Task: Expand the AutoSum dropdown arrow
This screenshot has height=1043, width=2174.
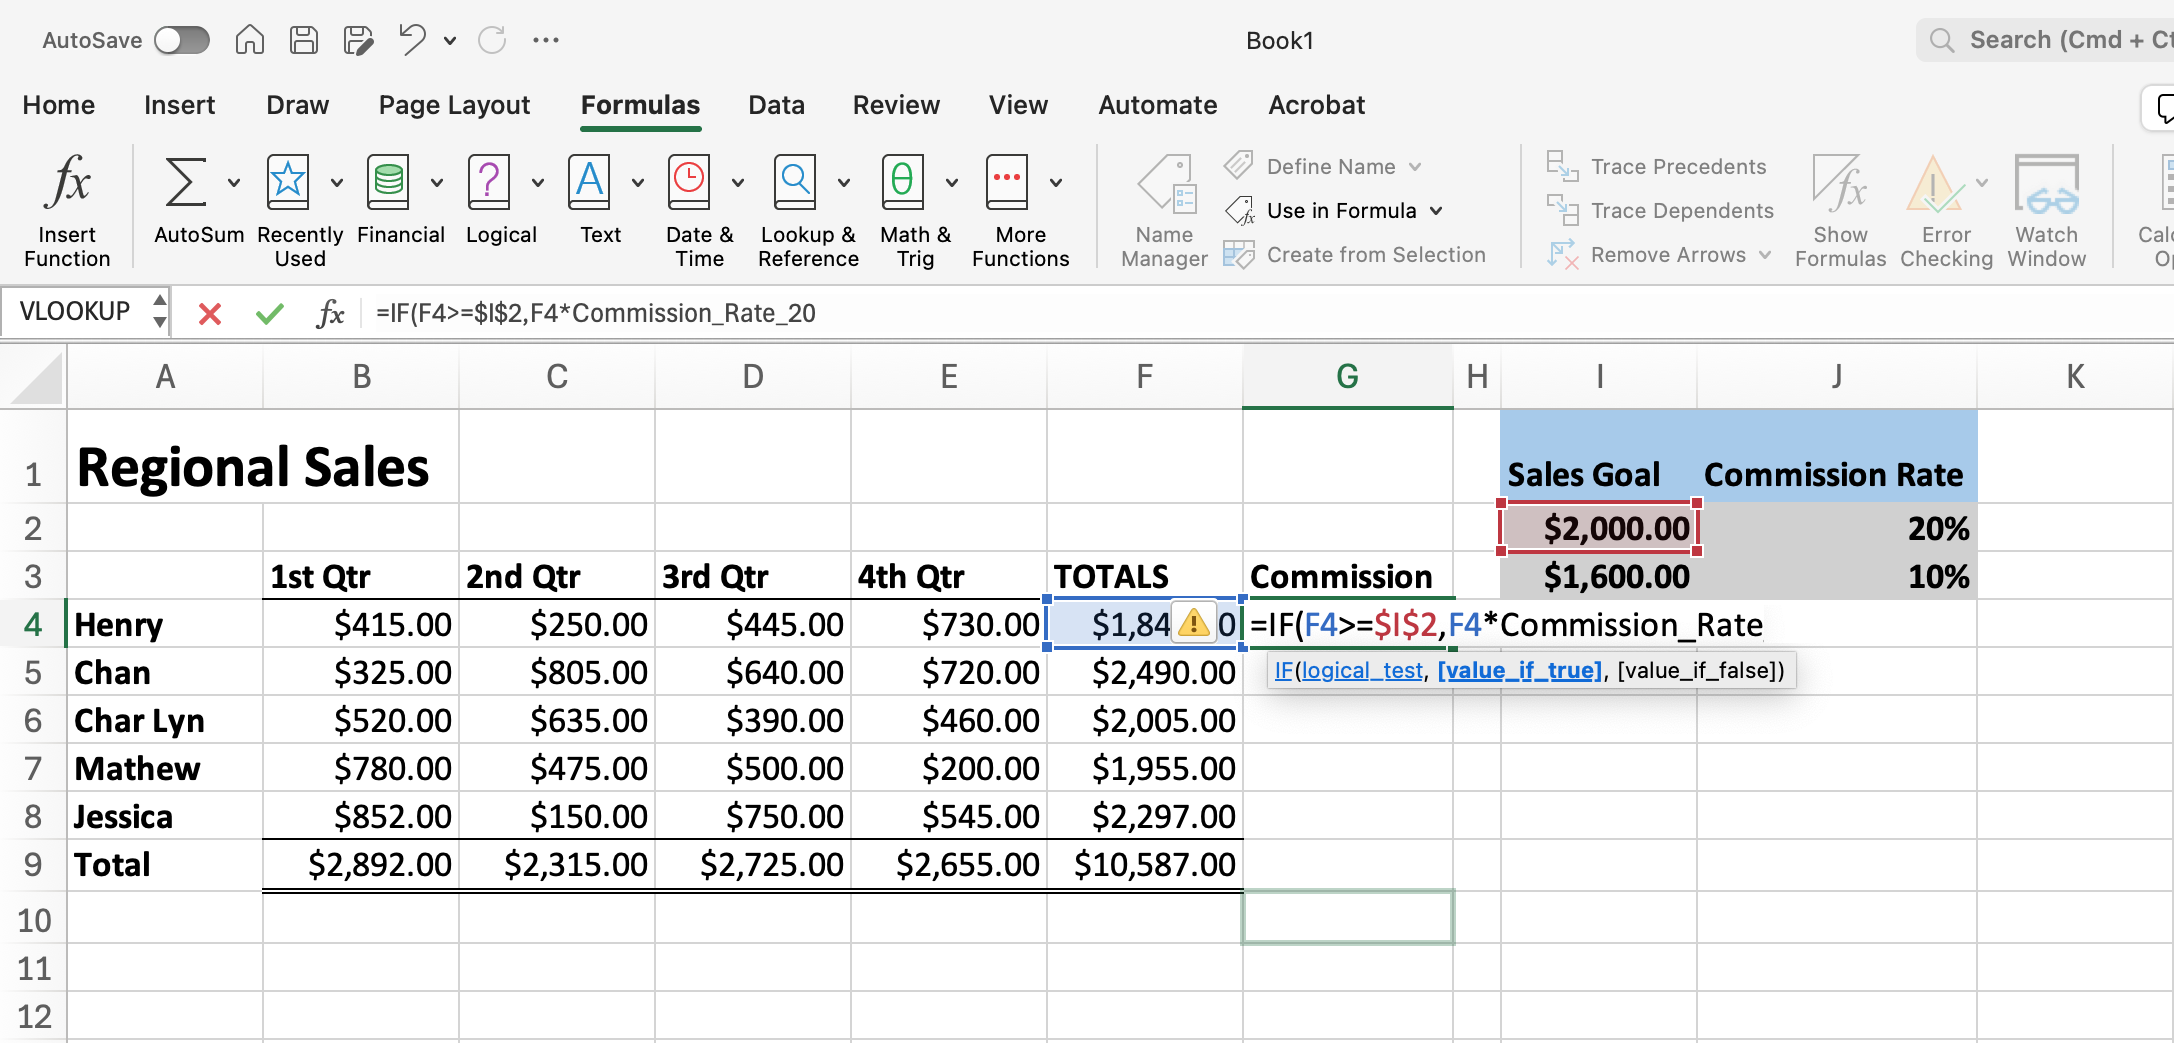Action: point(234,182)
